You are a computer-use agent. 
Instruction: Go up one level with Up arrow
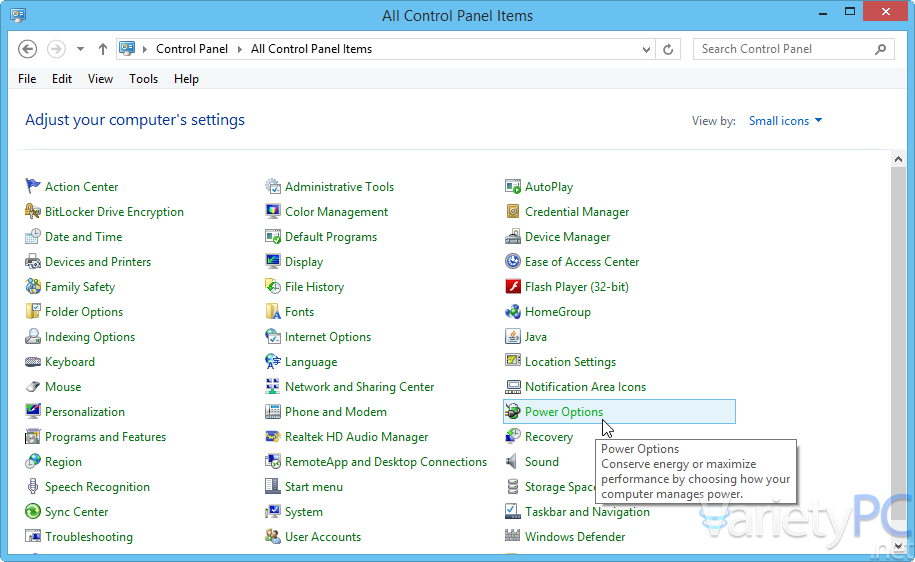tap(103, 49)
